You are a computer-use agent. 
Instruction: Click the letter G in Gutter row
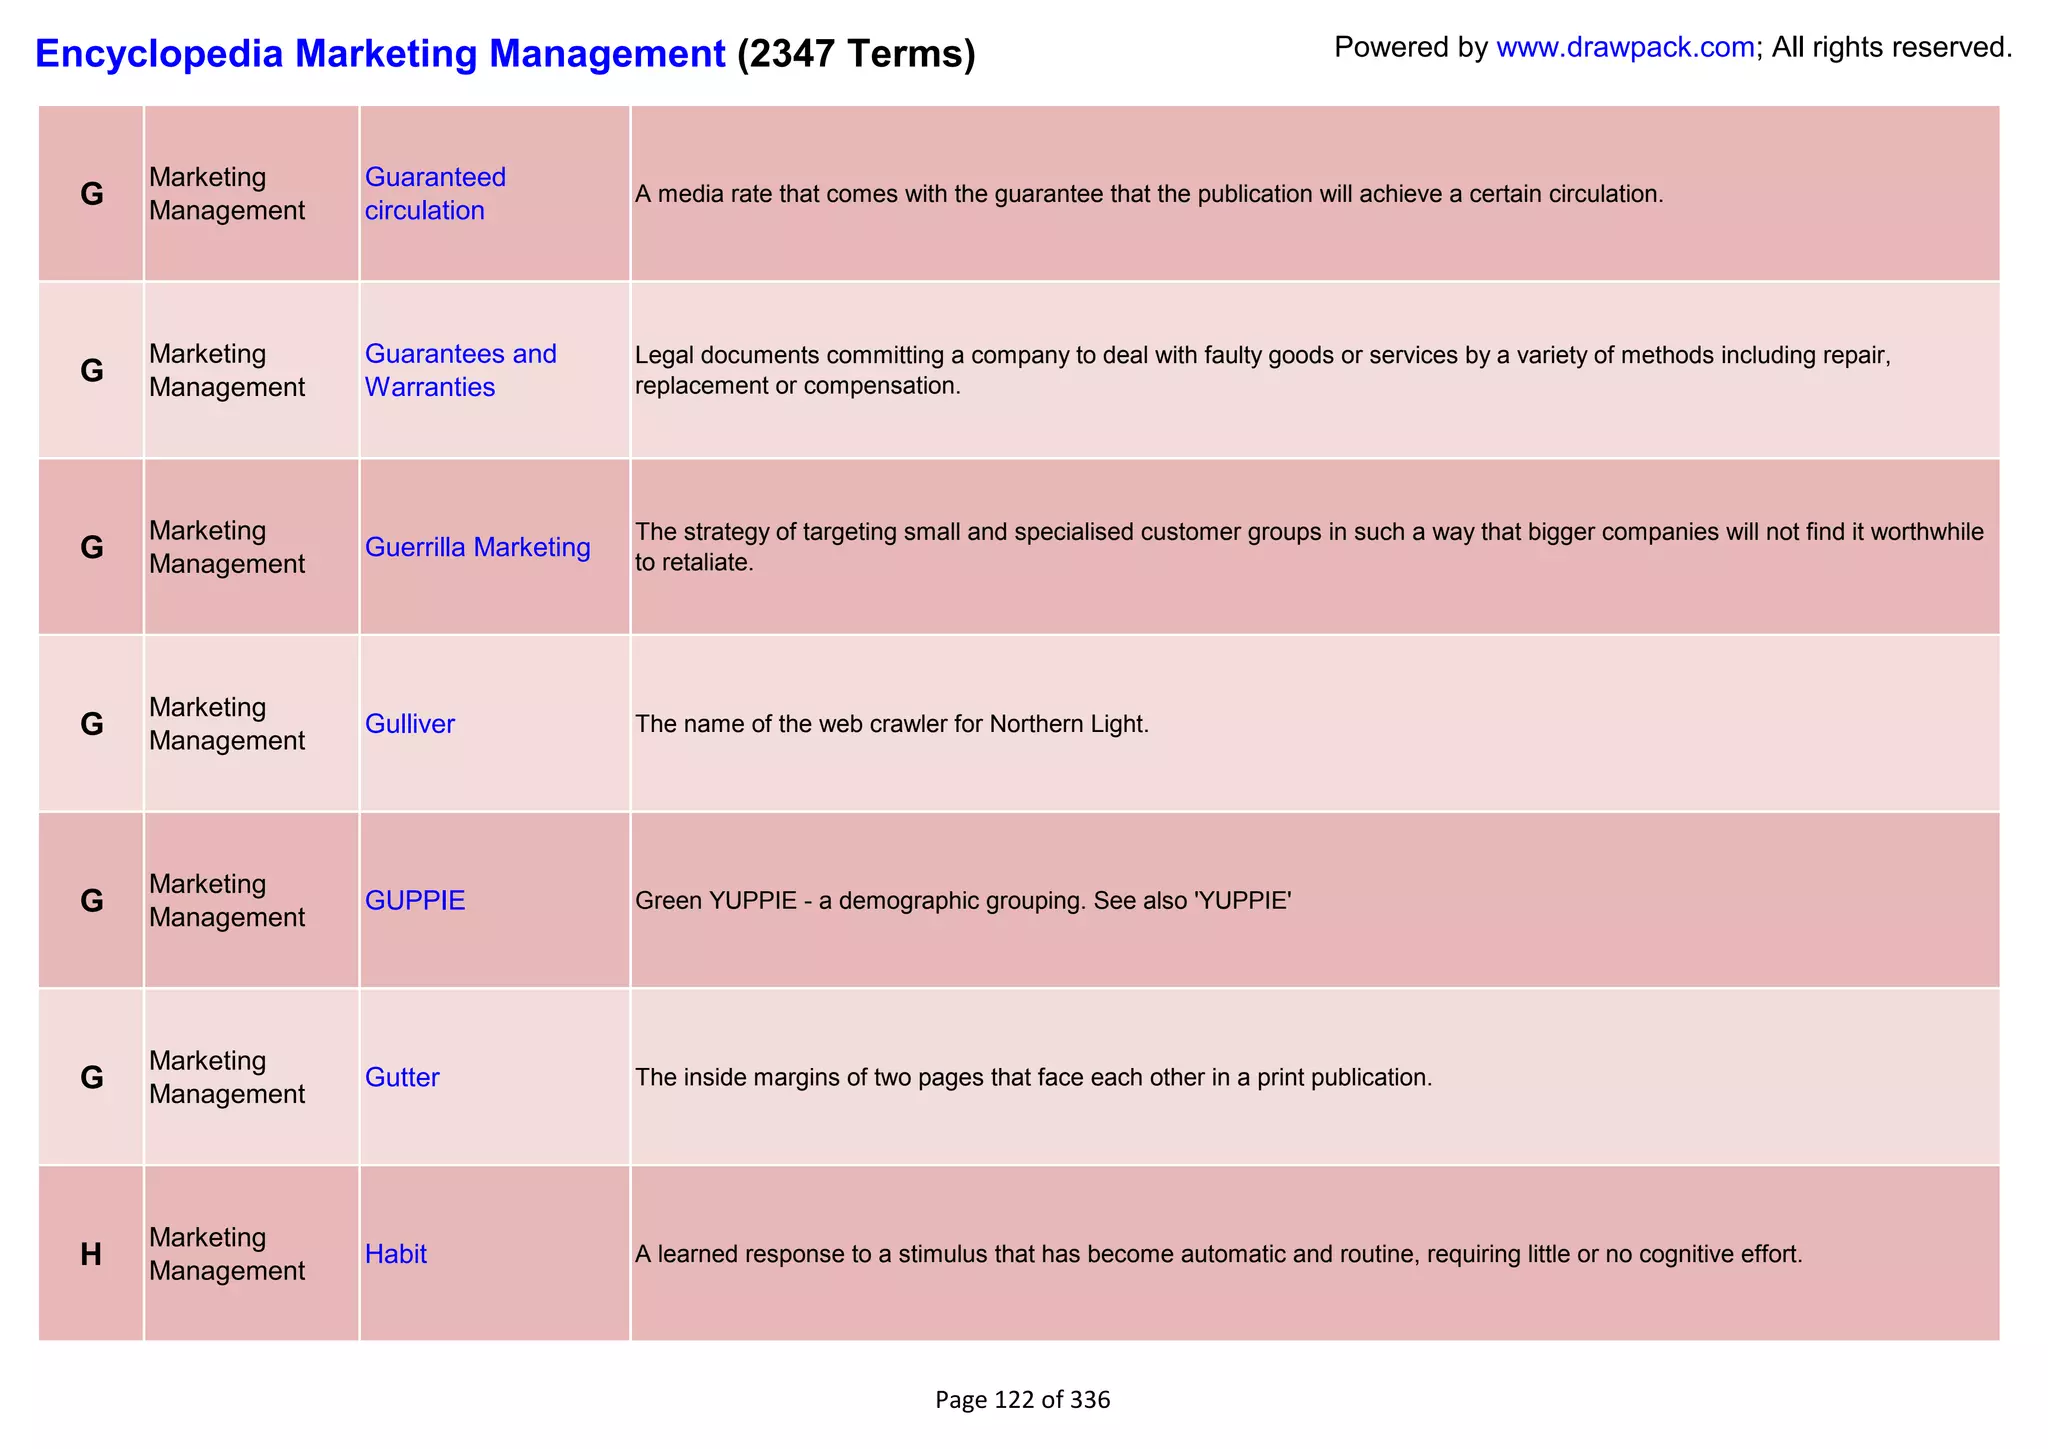[x=91, y=1077]
